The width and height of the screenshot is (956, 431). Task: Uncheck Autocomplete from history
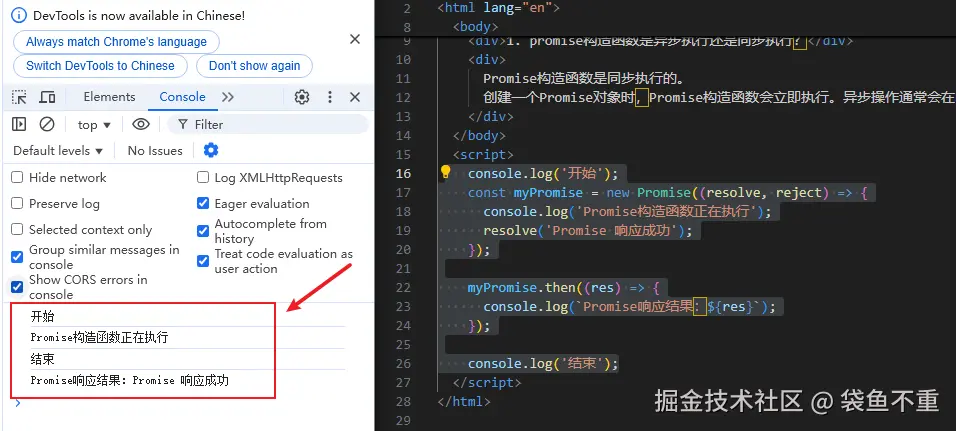pos(203,231)
